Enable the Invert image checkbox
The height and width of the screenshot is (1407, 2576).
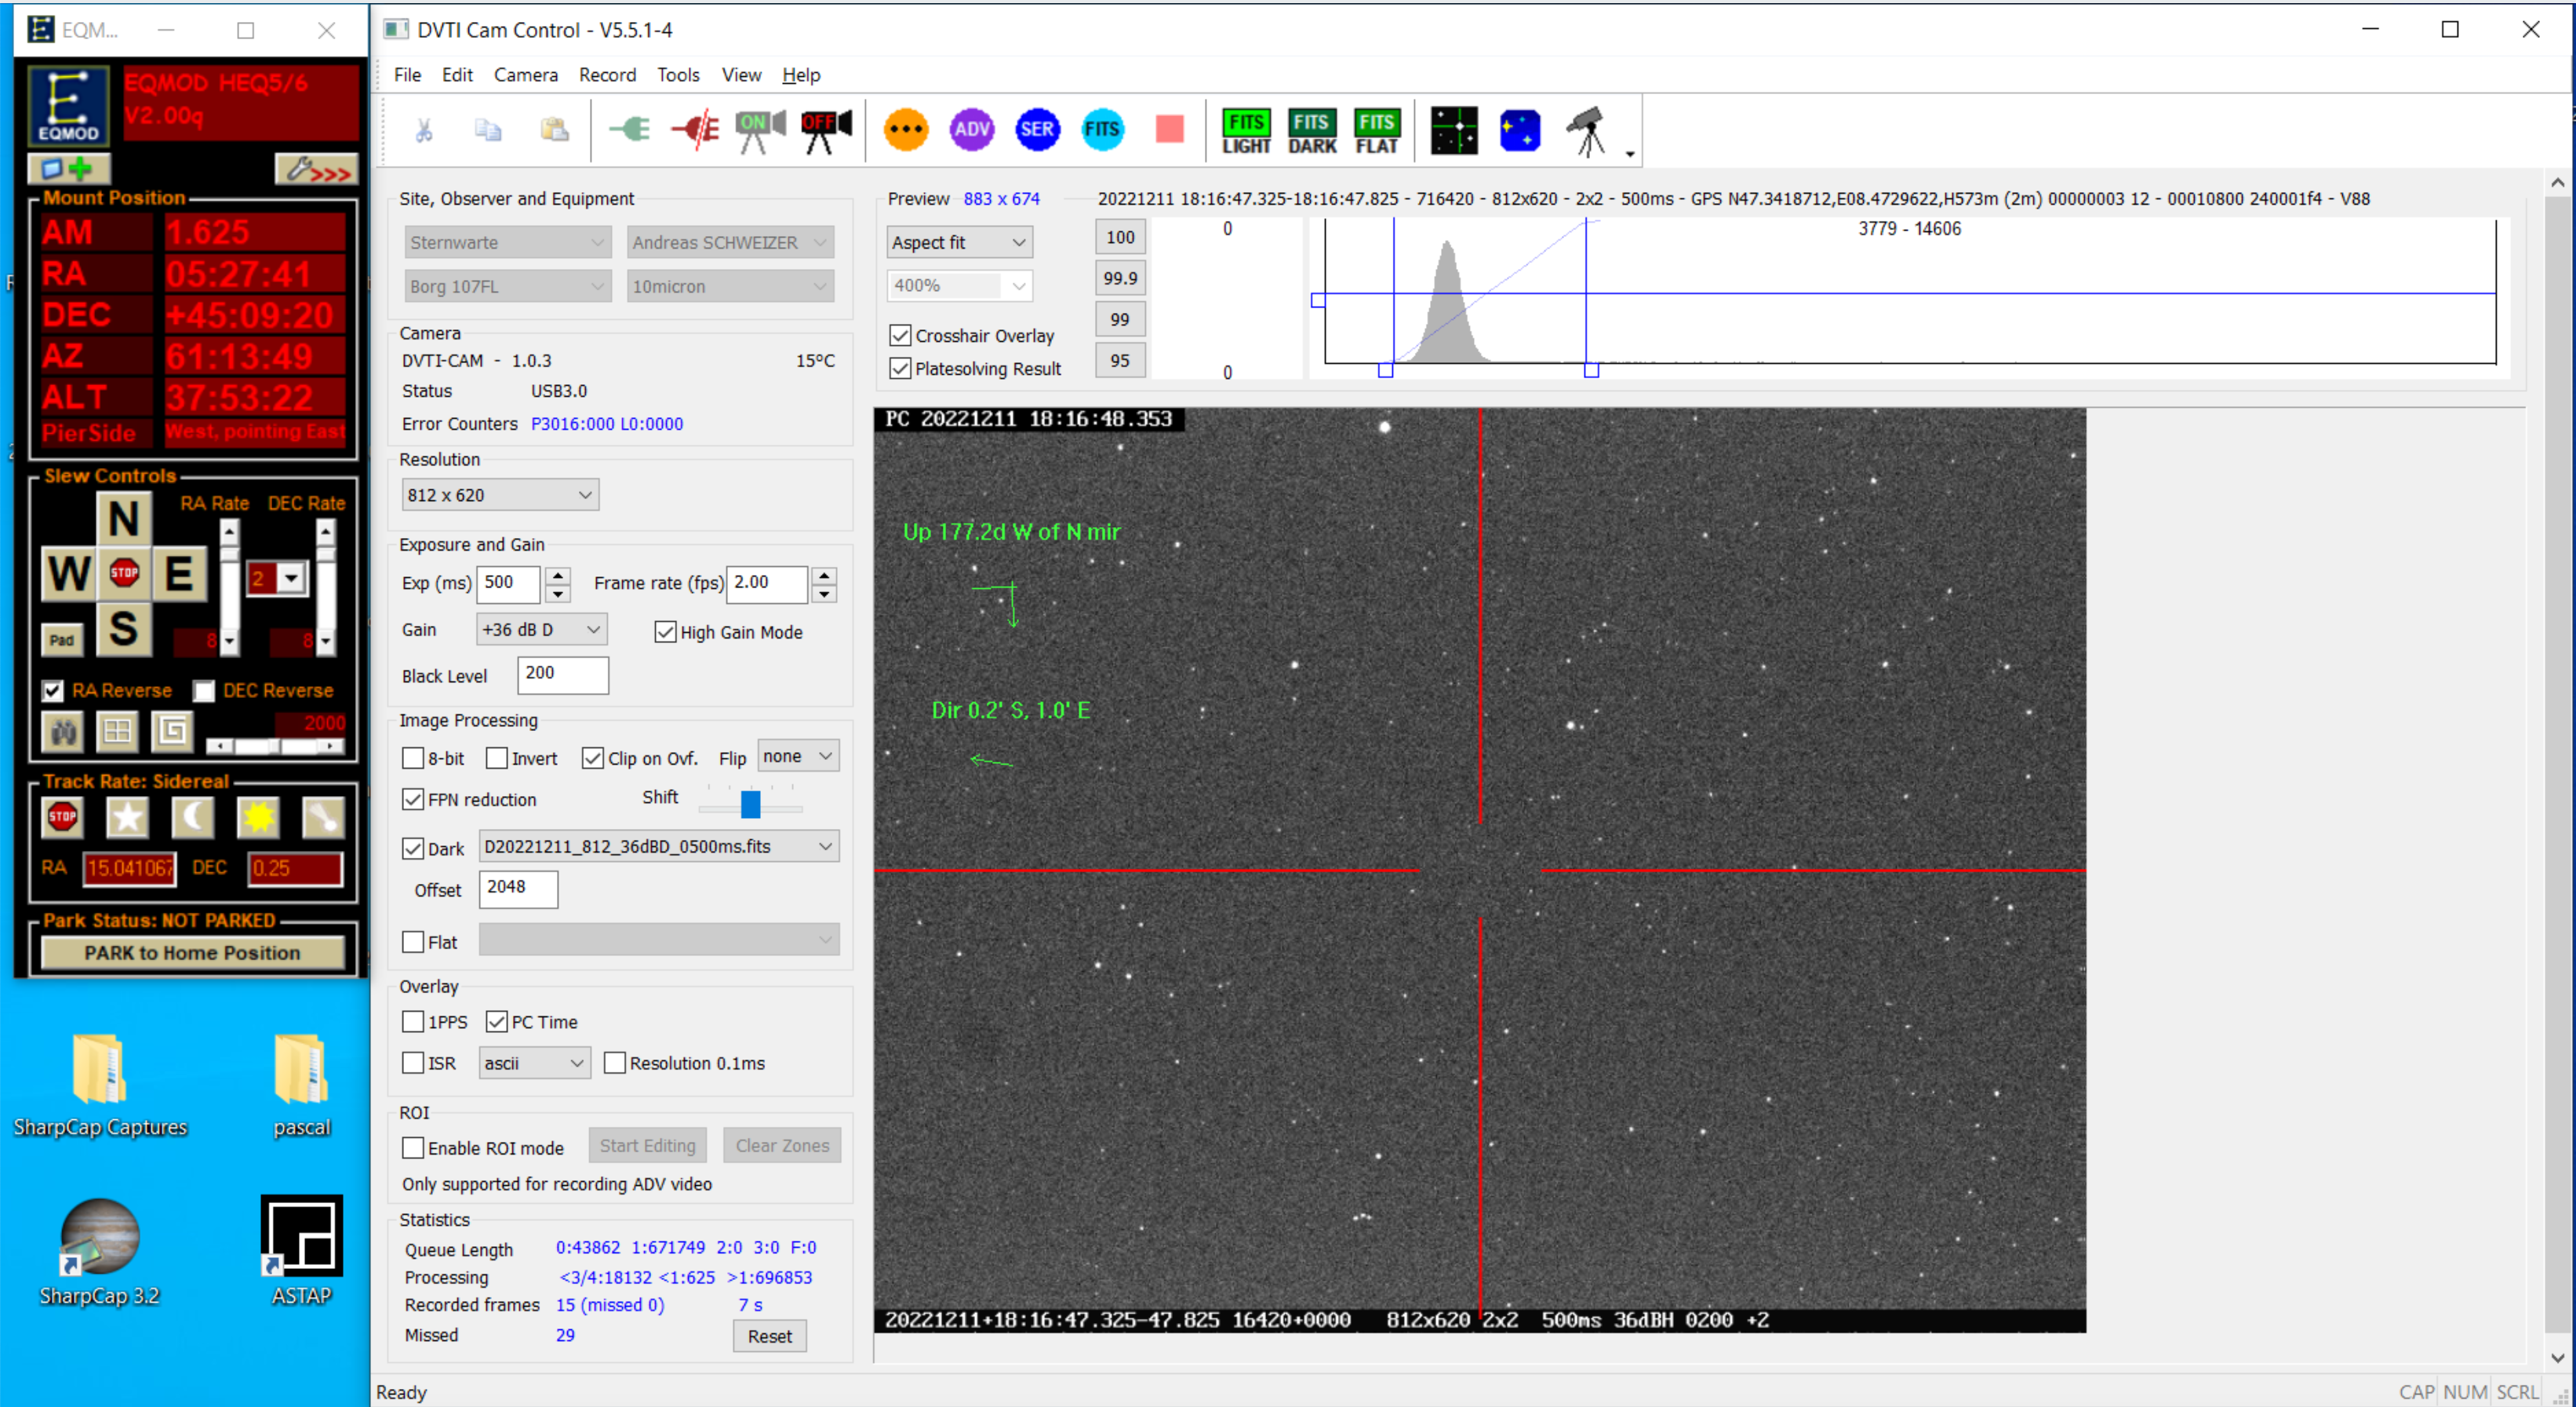497,759
